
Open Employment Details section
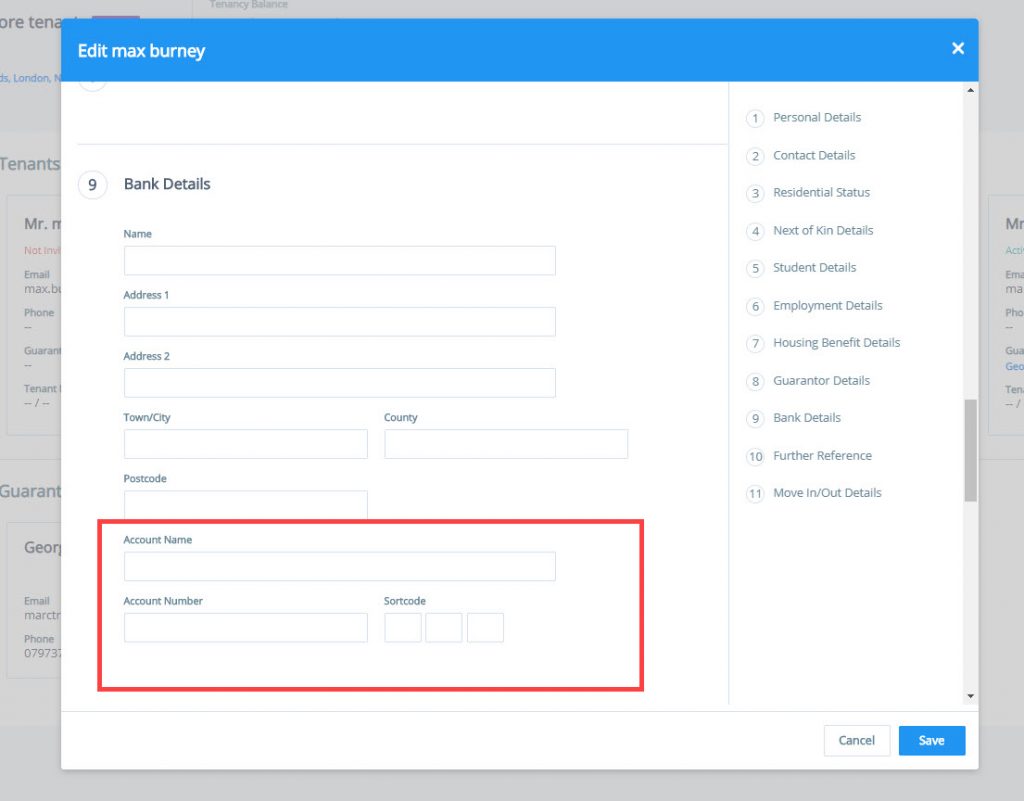pos(827,306)
